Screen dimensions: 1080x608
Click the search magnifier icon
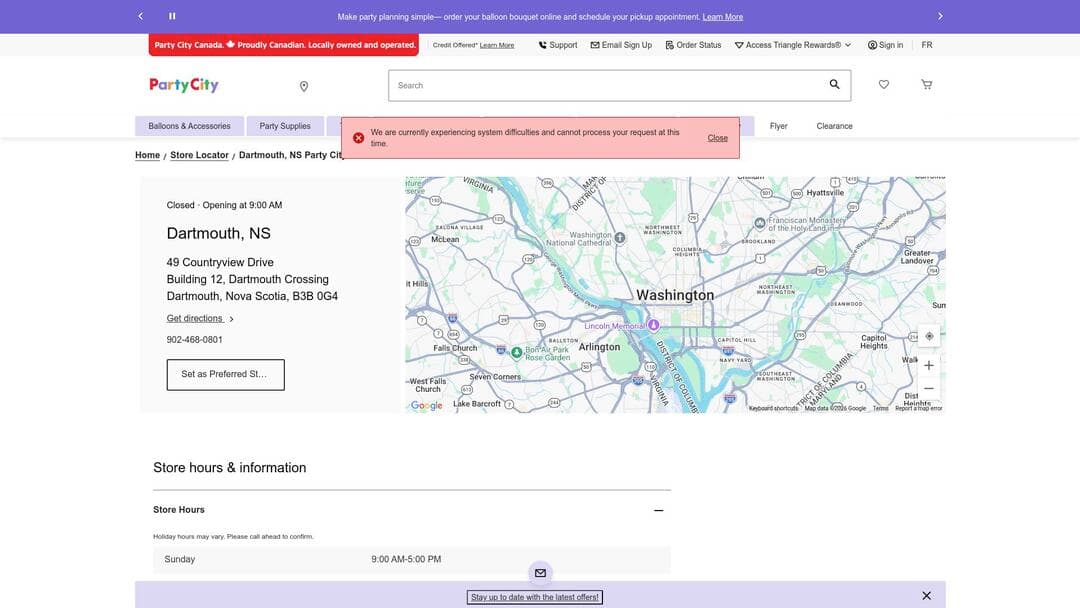point(833,83)
